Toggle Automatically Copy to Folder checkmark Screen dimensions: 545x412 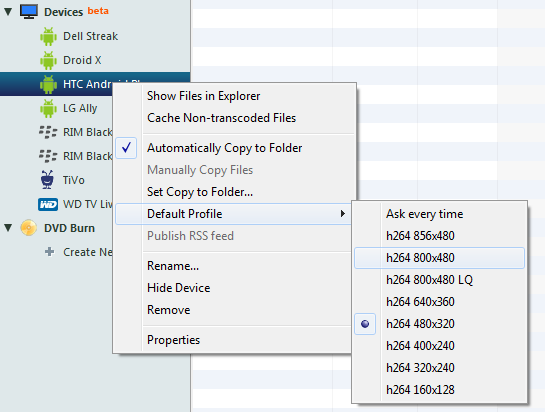tap(126, 148)
